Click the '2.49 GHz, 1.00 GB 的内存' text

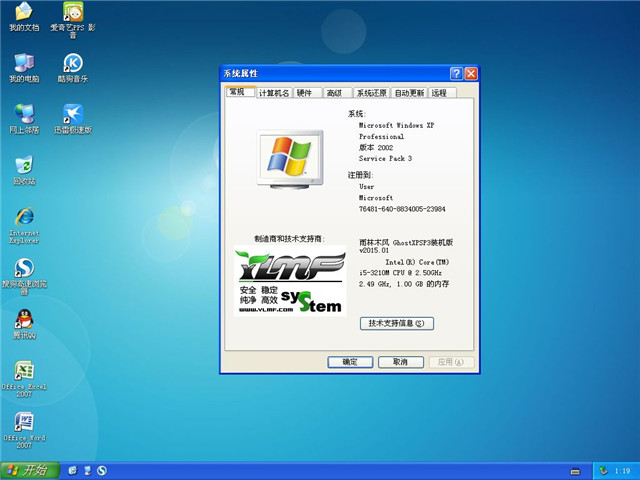tap(404, 284)
